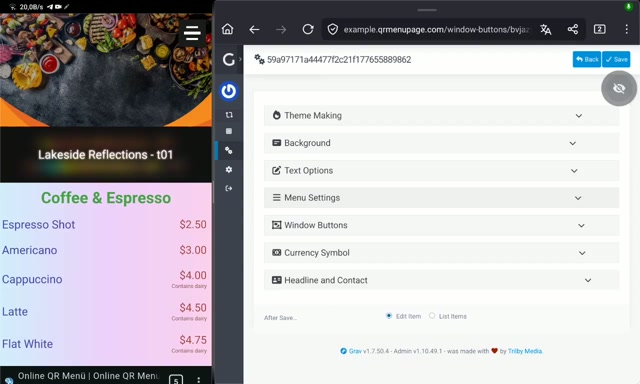Tap the Lakeside Reflections - t01 title
The image size is (640, 384).
[105, 155]
